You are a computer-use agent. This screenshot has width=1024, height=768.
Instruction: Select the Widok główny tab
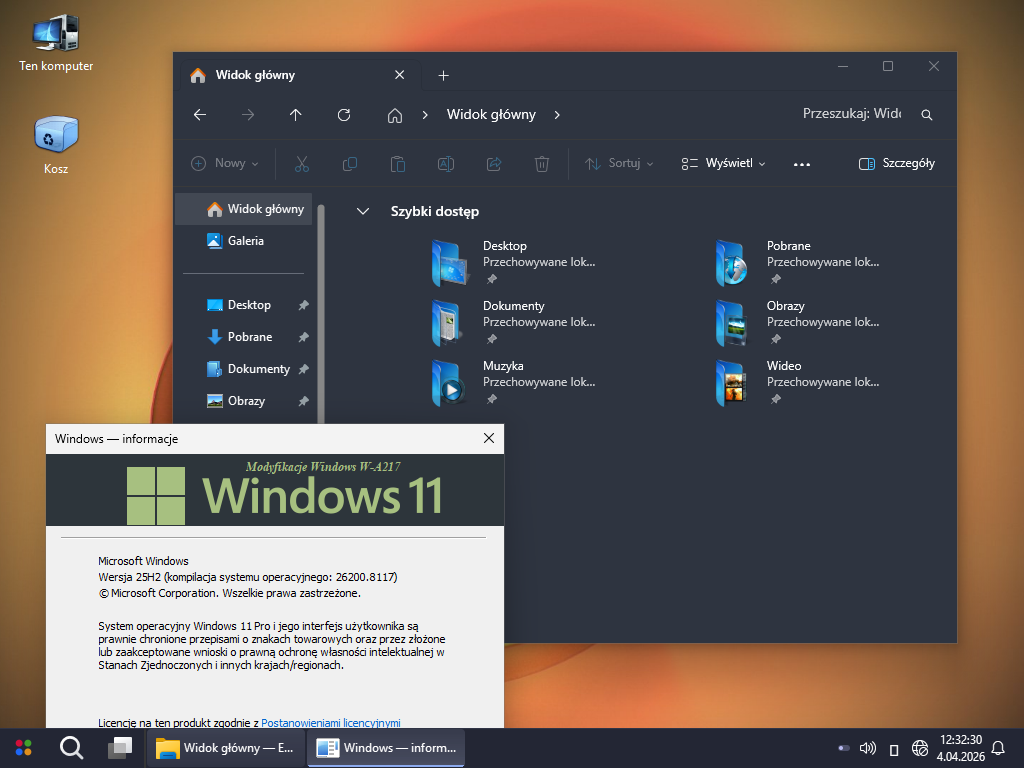point(255,75)
